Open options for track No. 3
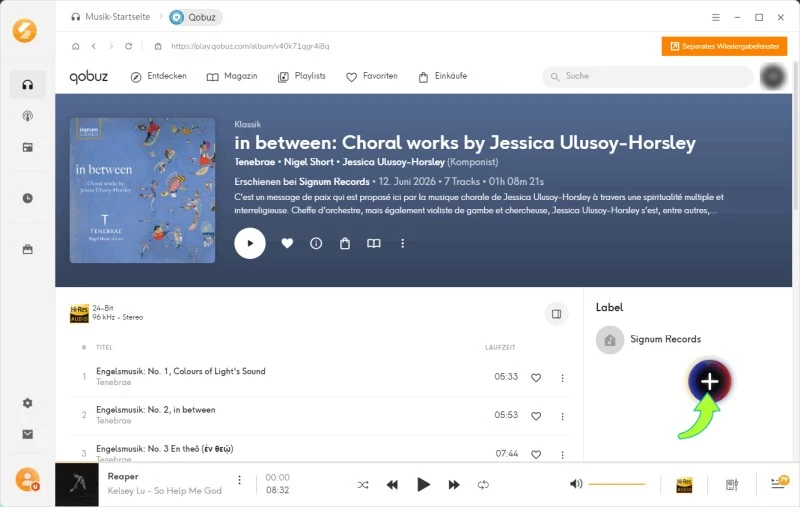 [x=562, y=454]
